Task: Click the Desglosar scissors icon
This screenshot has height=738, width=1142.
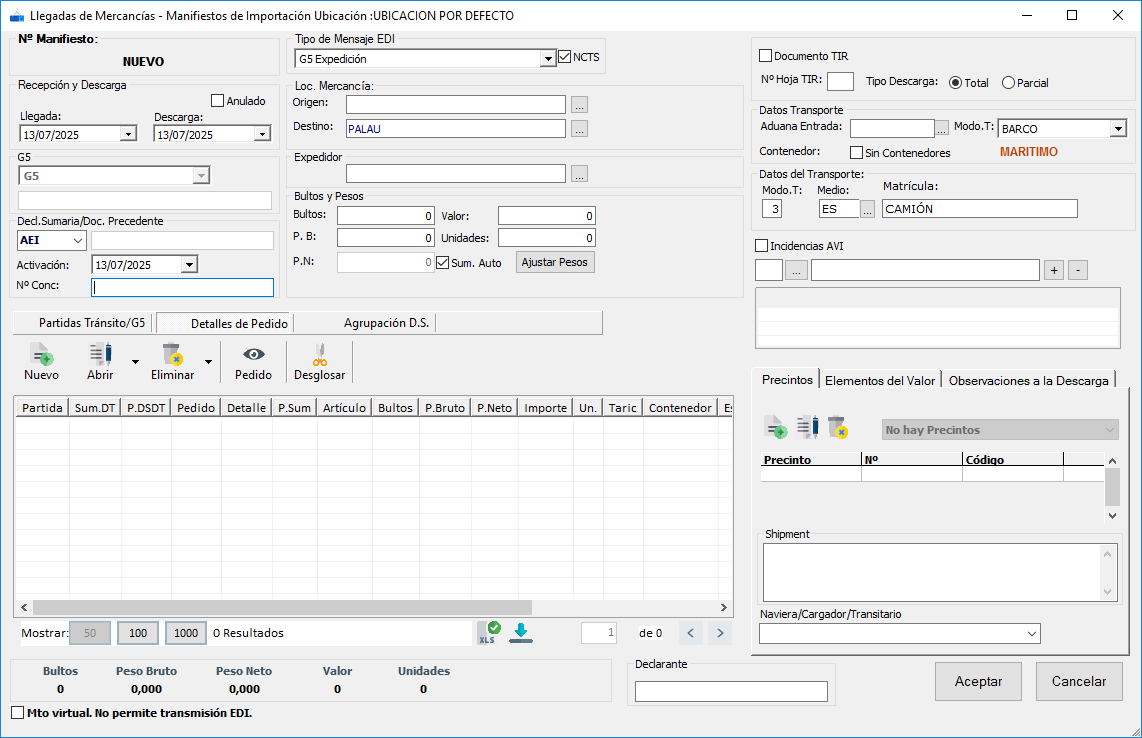Action: pos(319,354)
